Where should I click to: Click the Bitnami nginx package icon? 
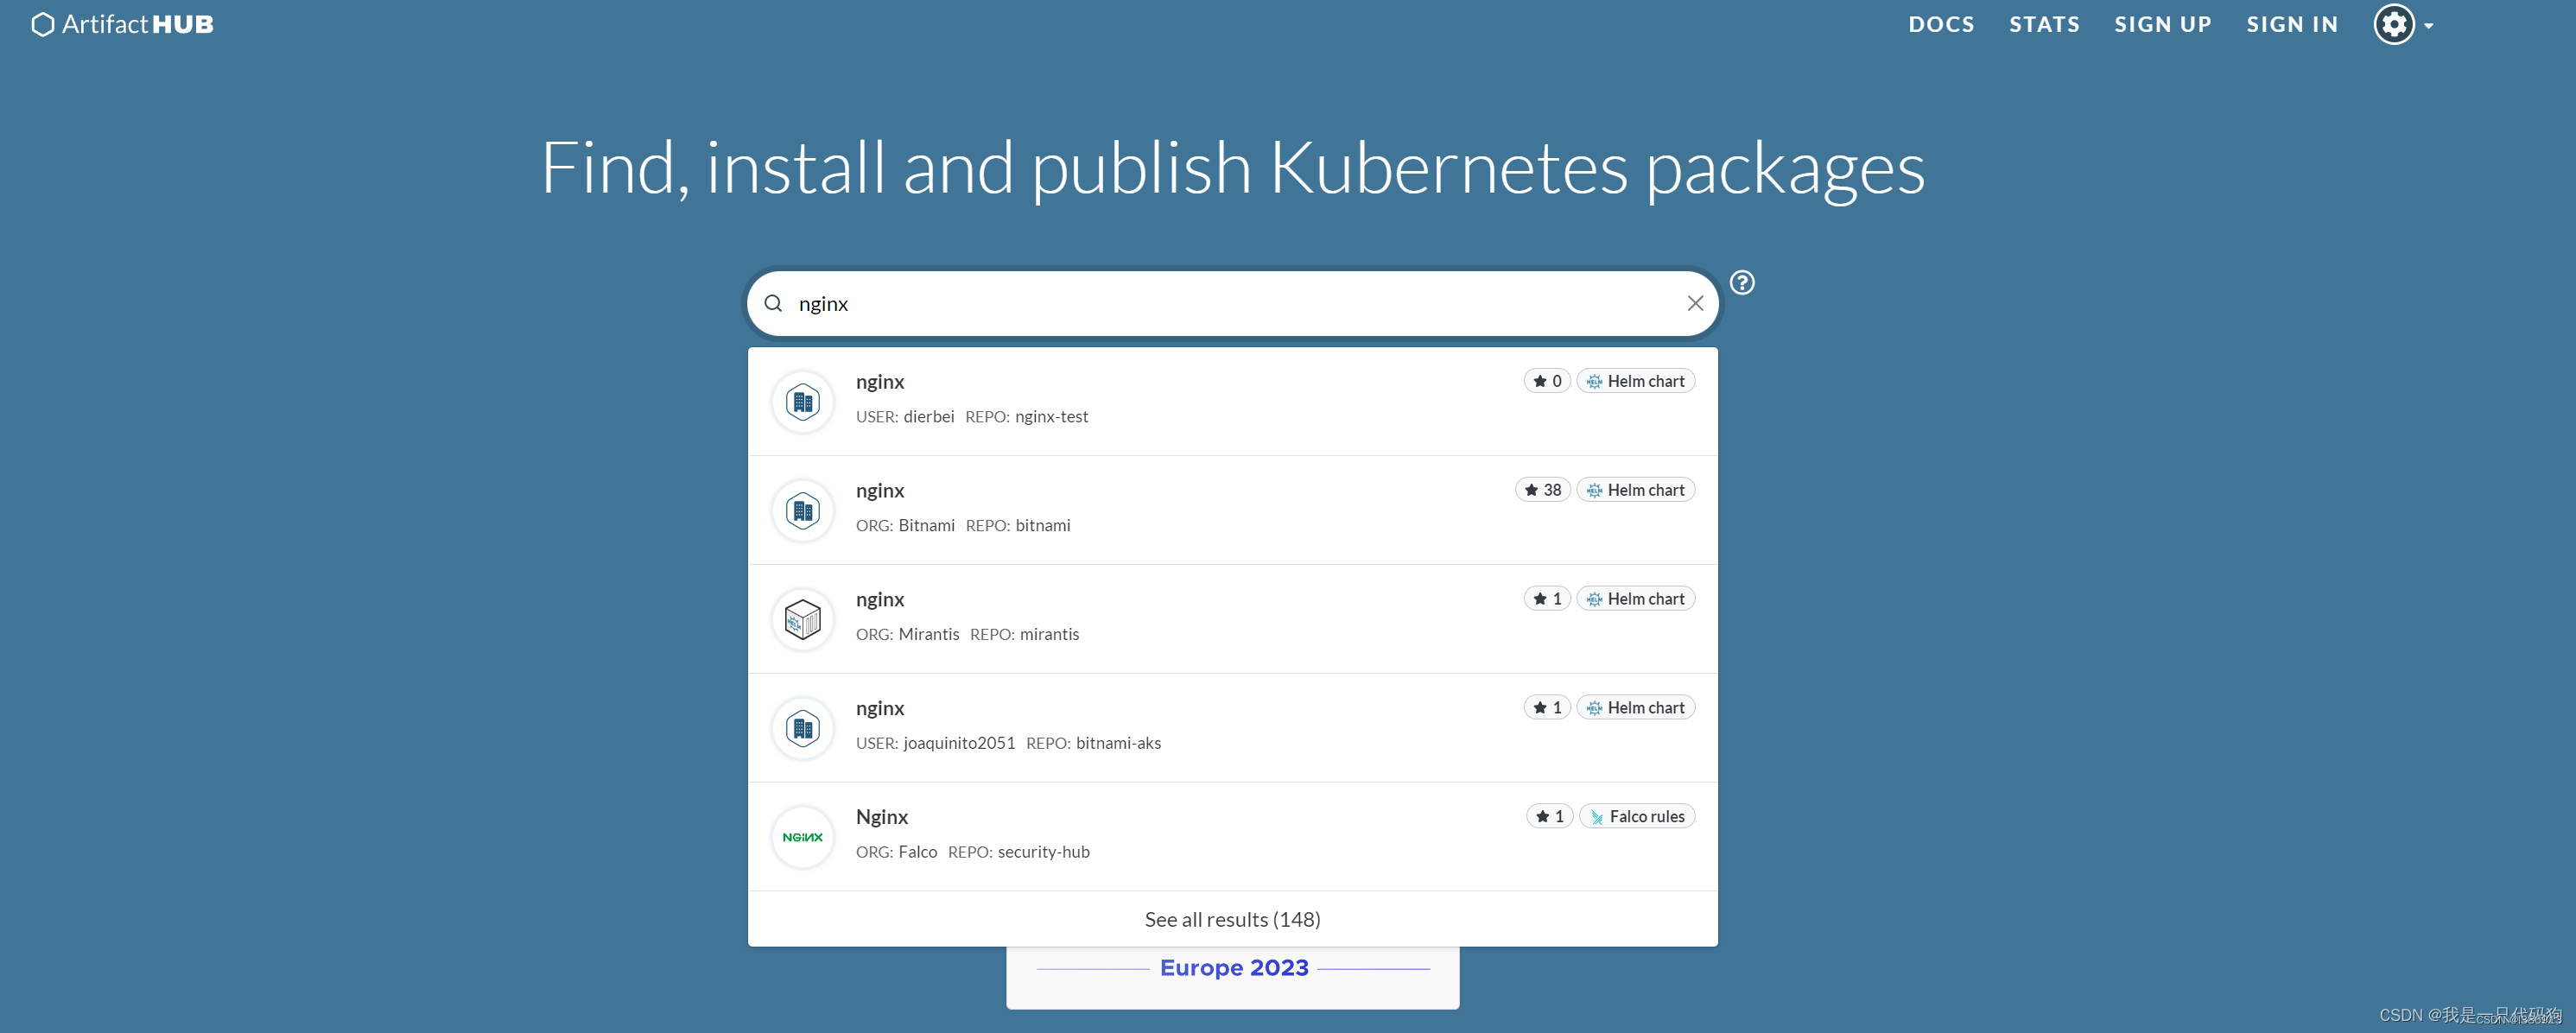point(802,511)
